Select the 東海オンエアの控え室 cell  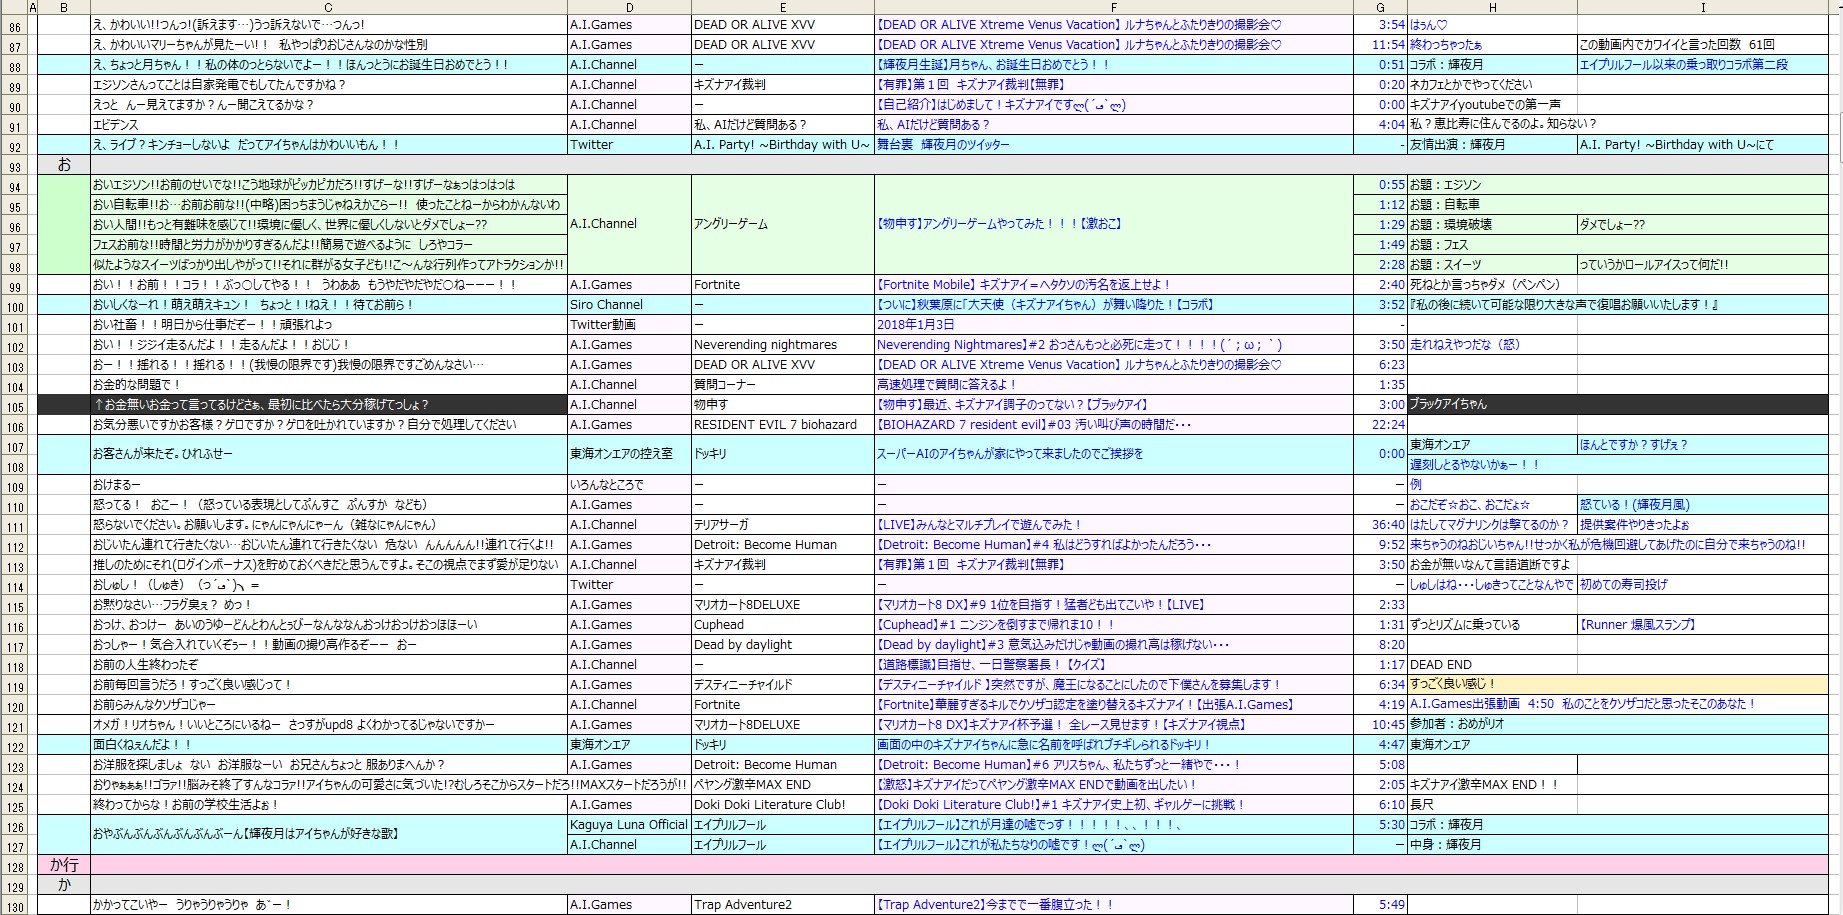coord(629,454)
